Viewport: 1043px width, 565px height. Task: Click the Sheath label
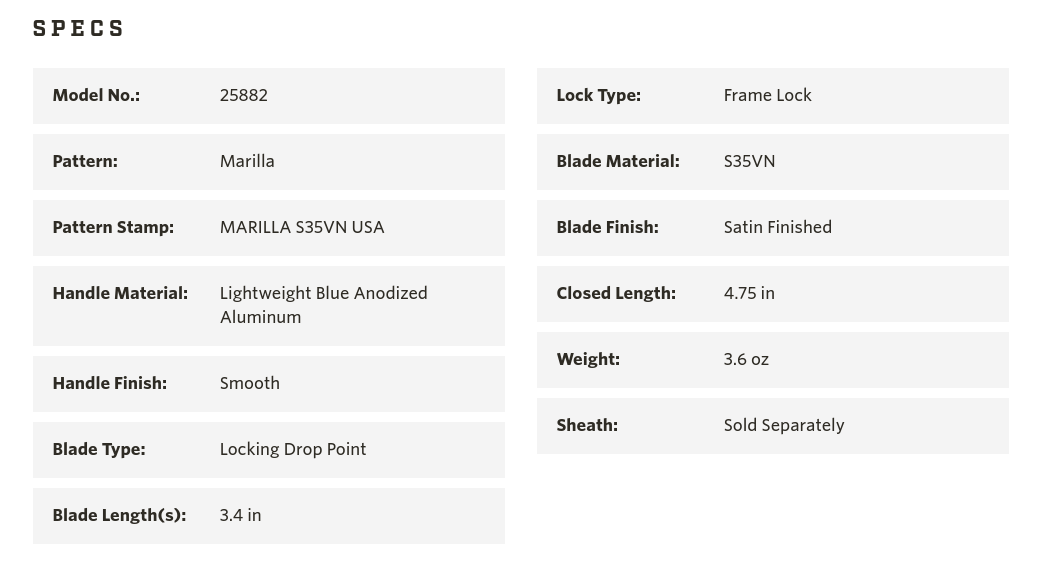click(587, 425)
